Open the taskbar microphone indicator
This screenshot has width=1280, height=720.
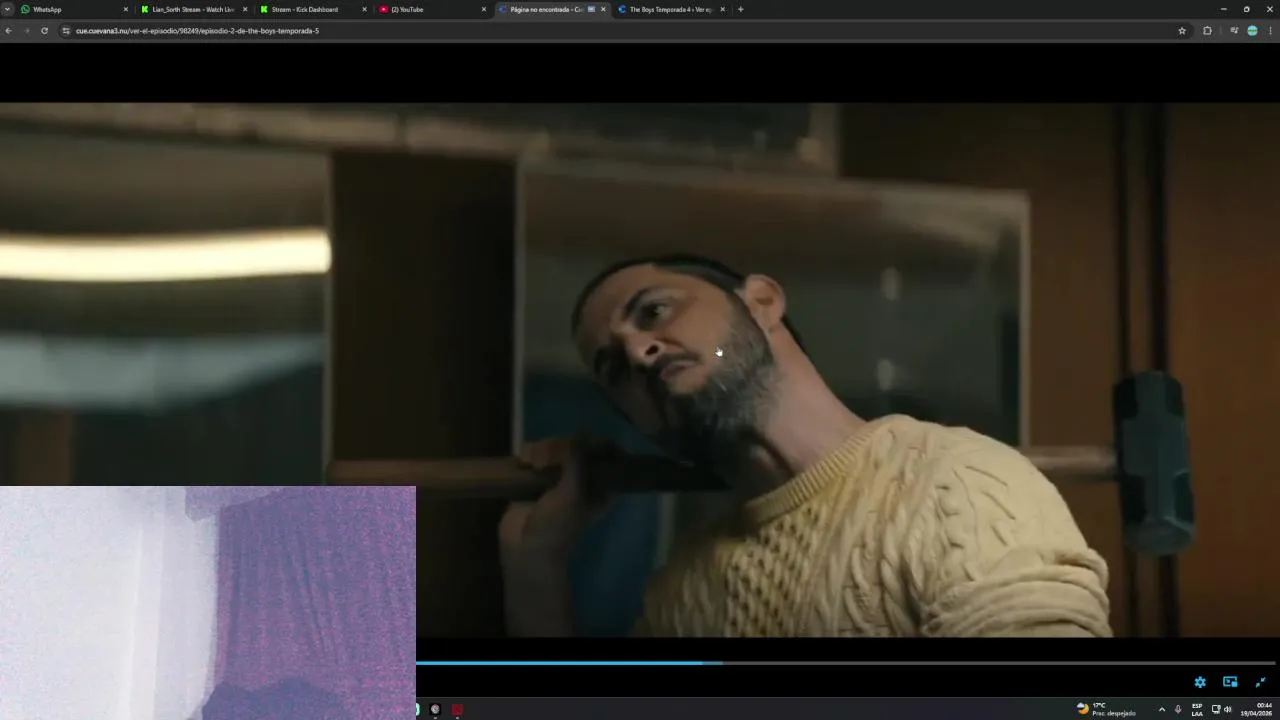tap(1178, 709)
